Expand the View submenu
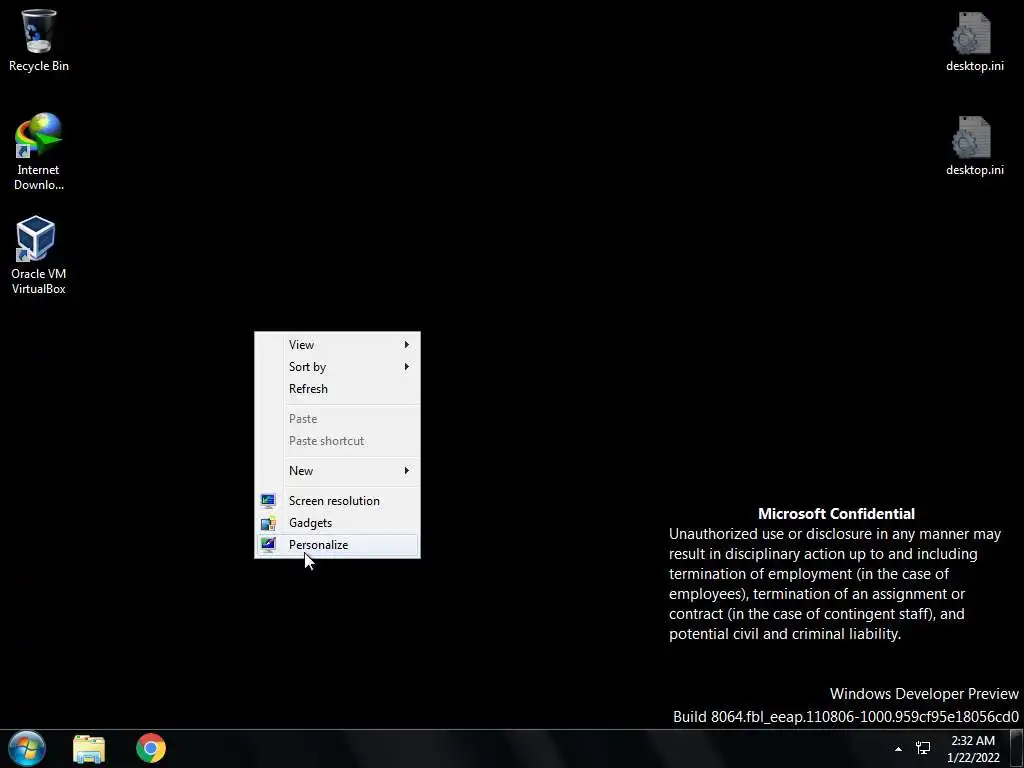The image size is (1024, 768). pyautogui.click(x=337, y=344)
